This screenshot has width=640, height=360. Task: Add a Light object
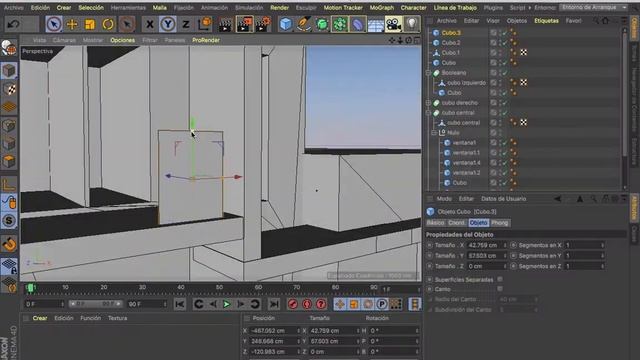(412, 24)
